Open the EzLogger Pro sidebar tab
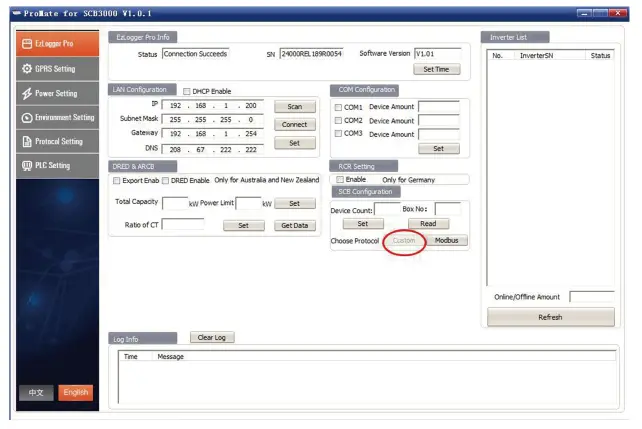Screen dimensions: 642x429 click(57, 43)
